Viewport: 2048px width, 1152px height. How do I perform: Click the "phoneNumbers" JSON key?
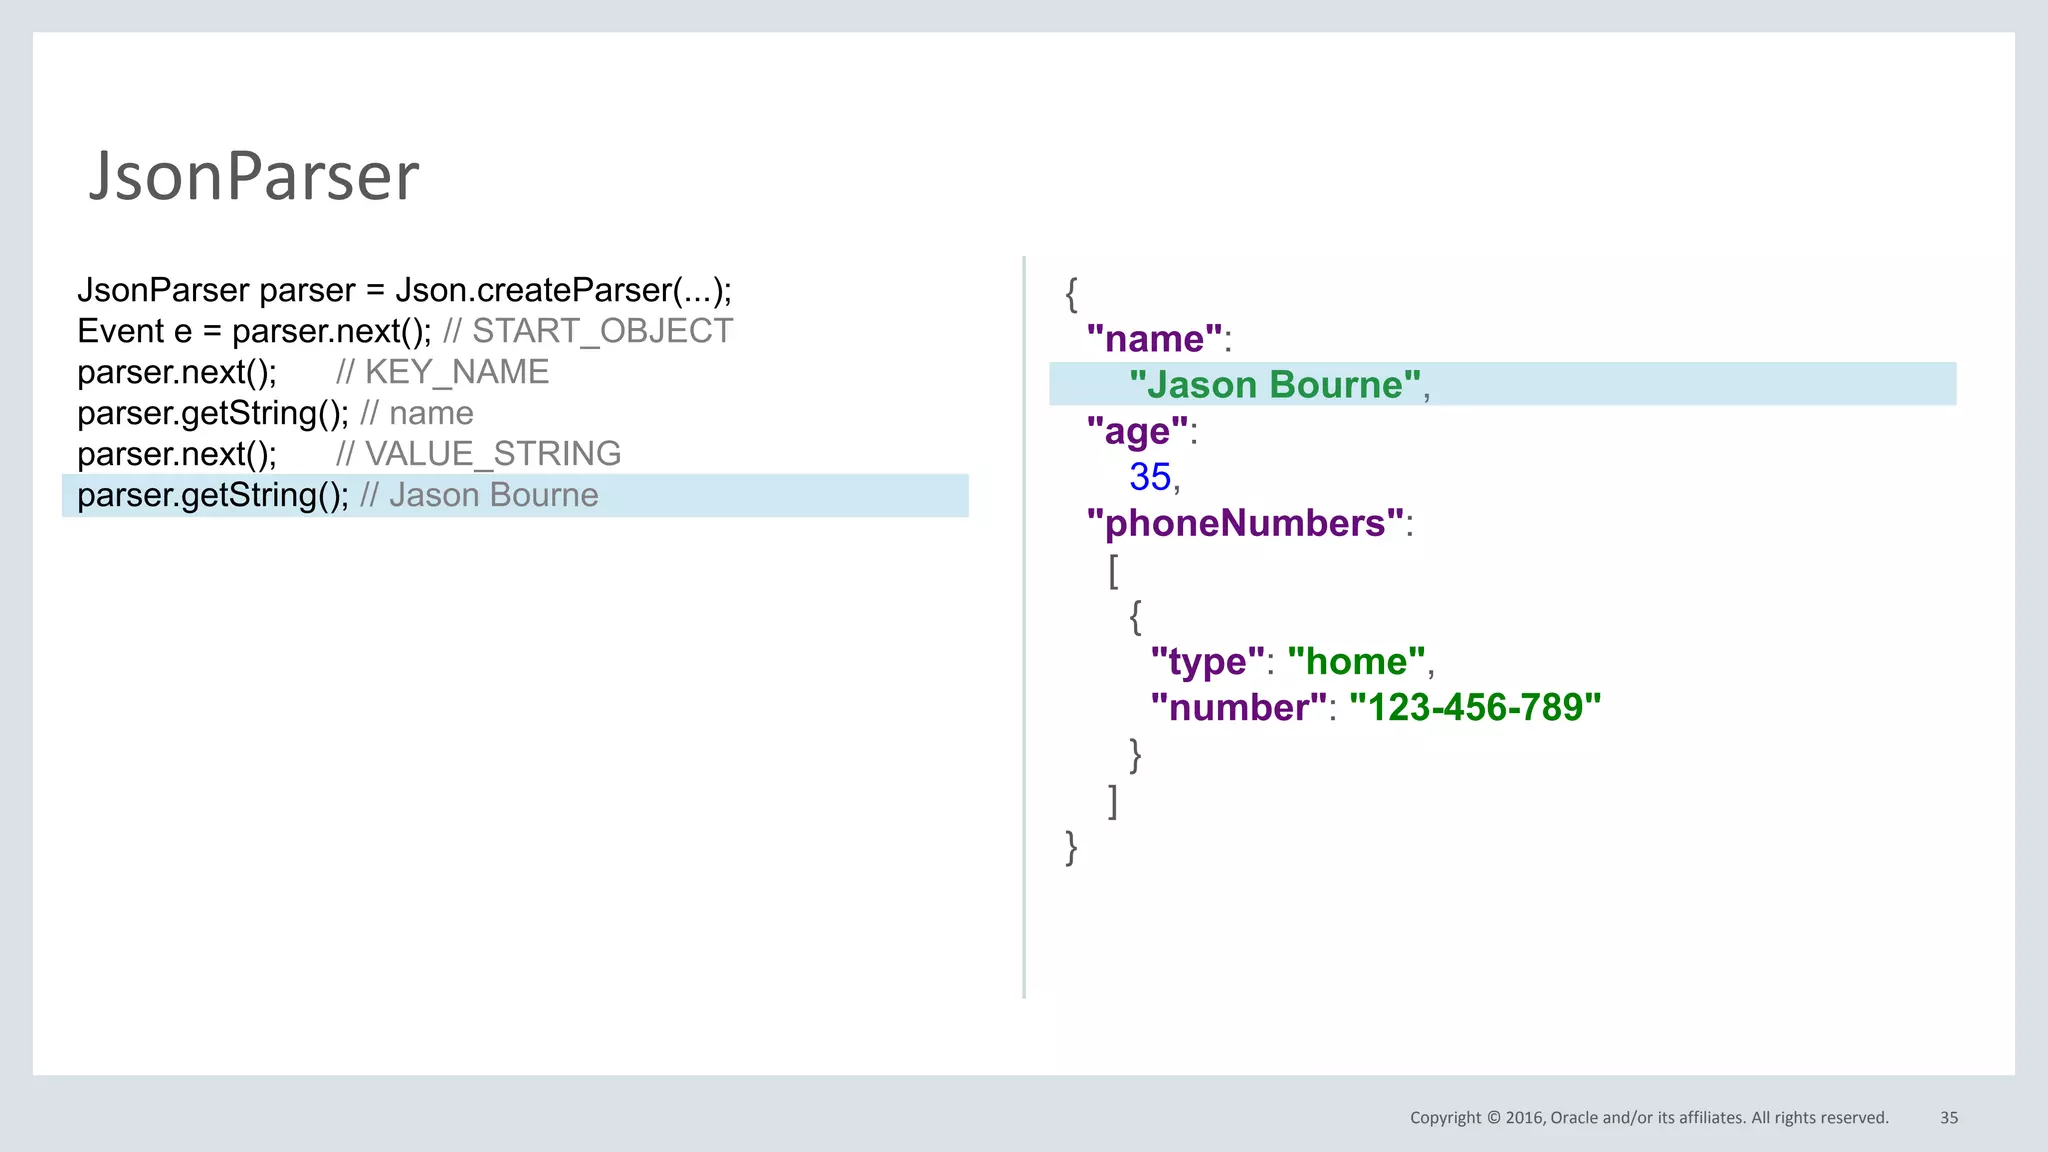pyautogui.click(x=1245, y=523)
